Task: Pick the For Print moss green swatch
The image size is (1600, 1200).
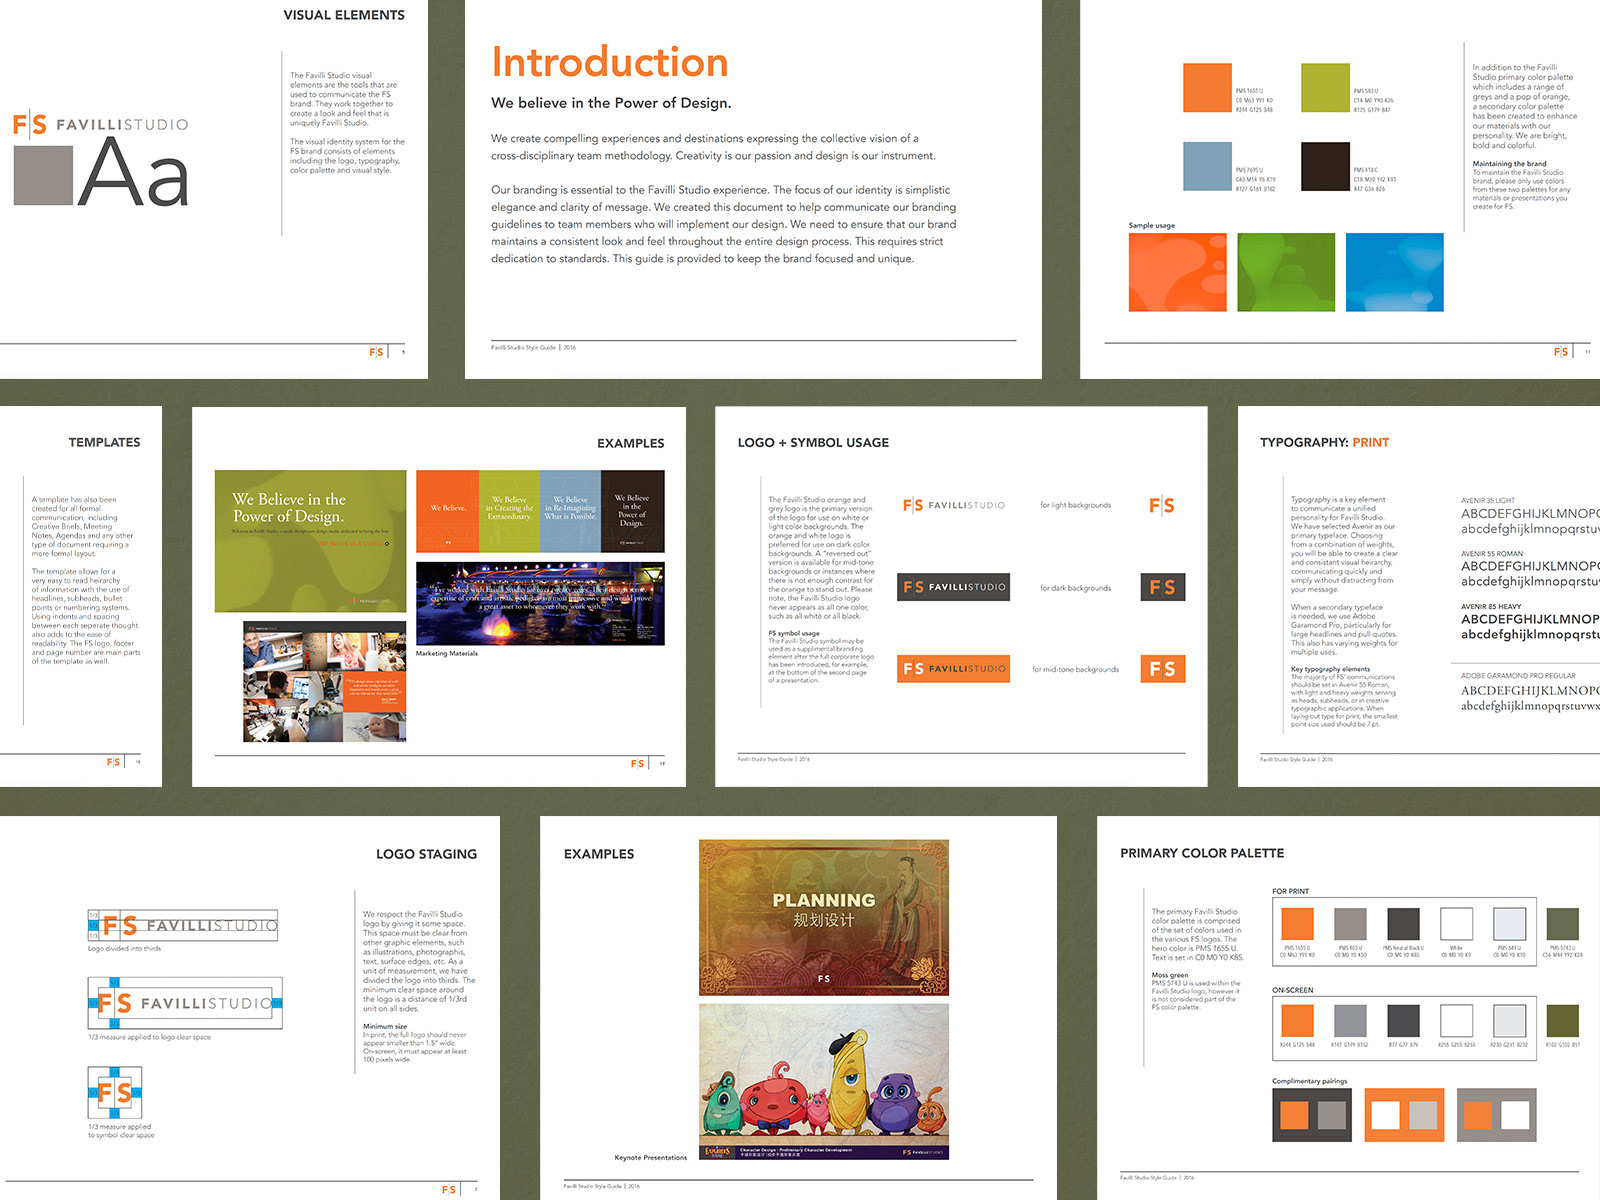Action: pyautogui.click(x=1562, y=924)
